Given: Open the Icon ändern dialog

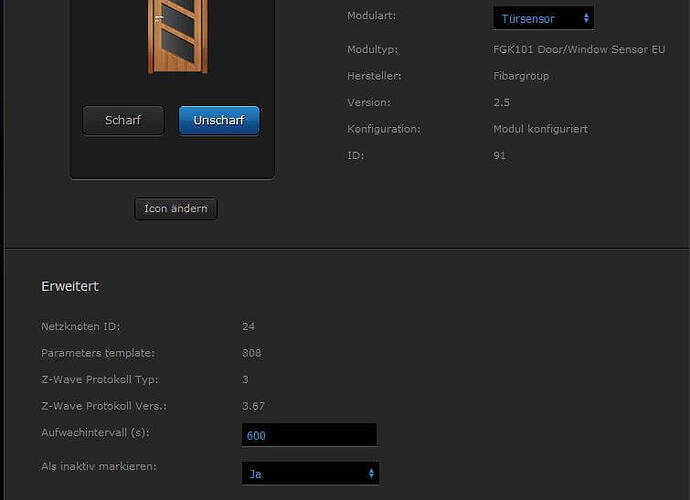Looking at the screenshot, I should pyautogui.click(x=176, y=209).
